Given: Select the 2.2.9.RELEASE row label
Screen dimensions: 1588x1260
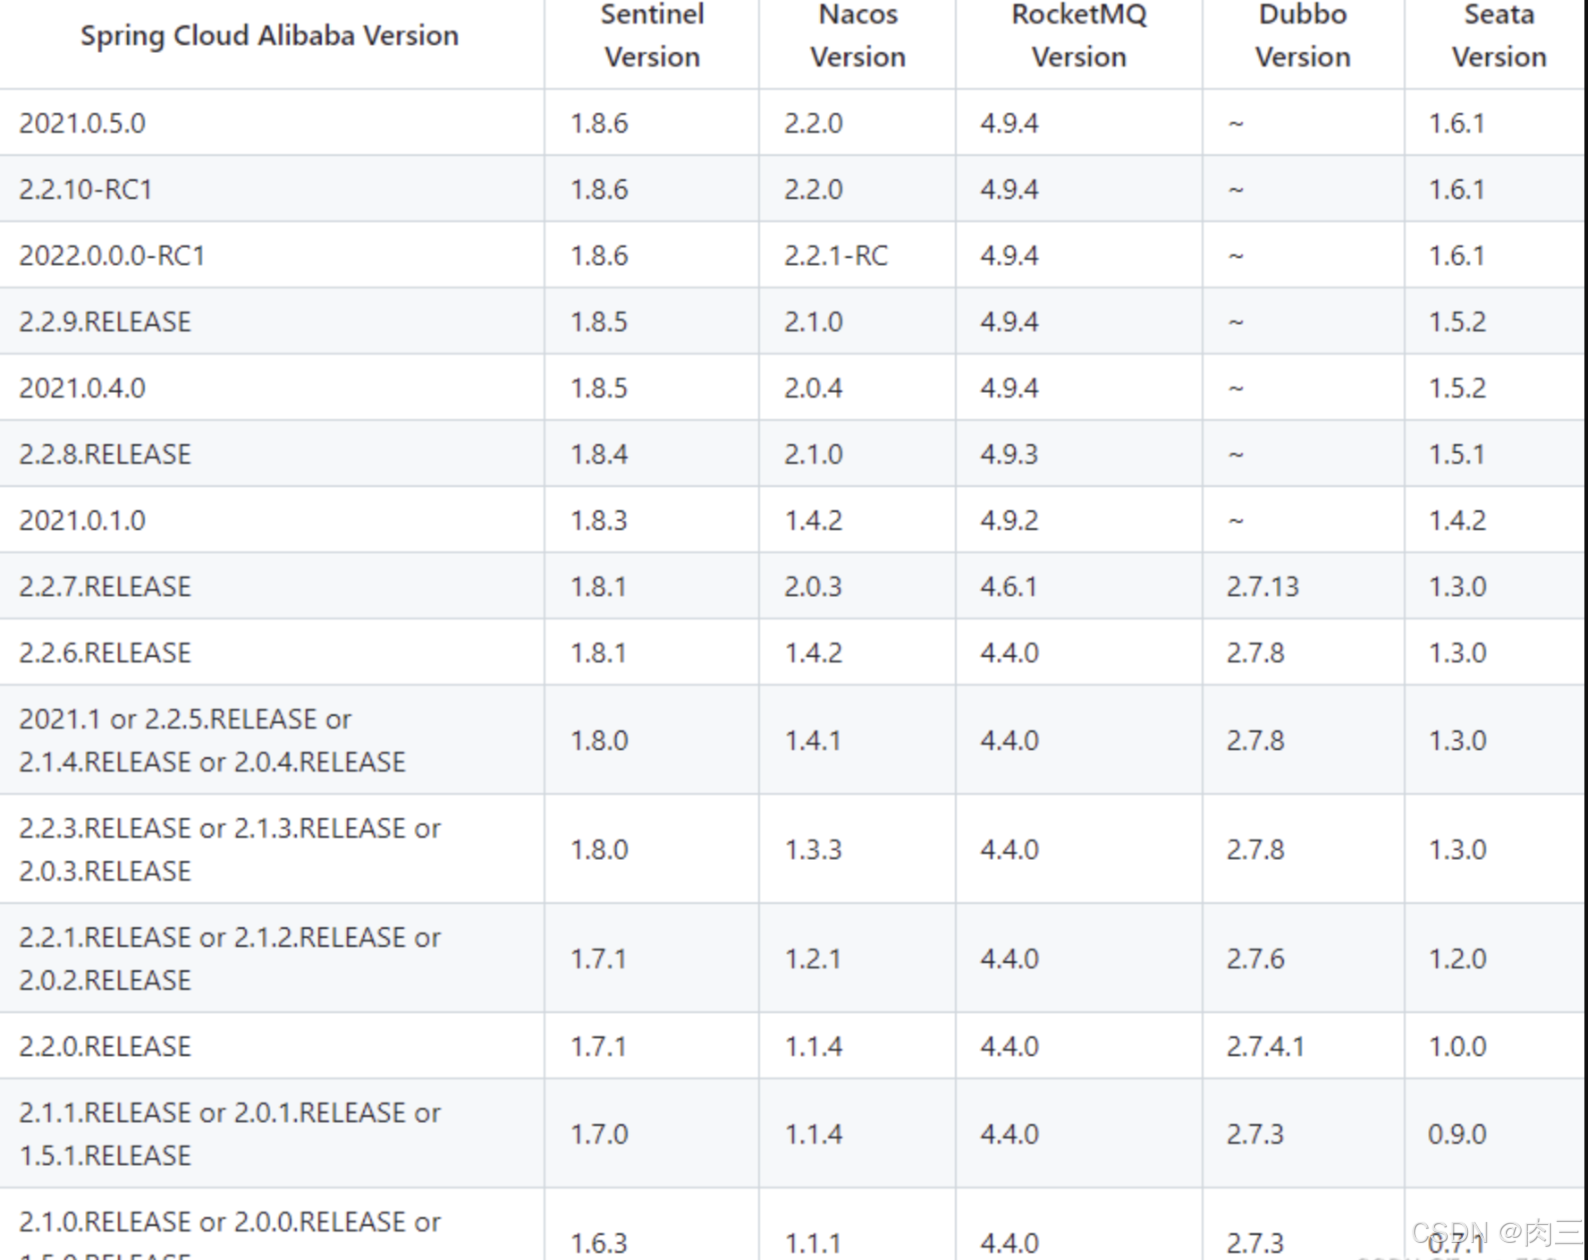Looking at the screenshot, I should click(105, 321).
